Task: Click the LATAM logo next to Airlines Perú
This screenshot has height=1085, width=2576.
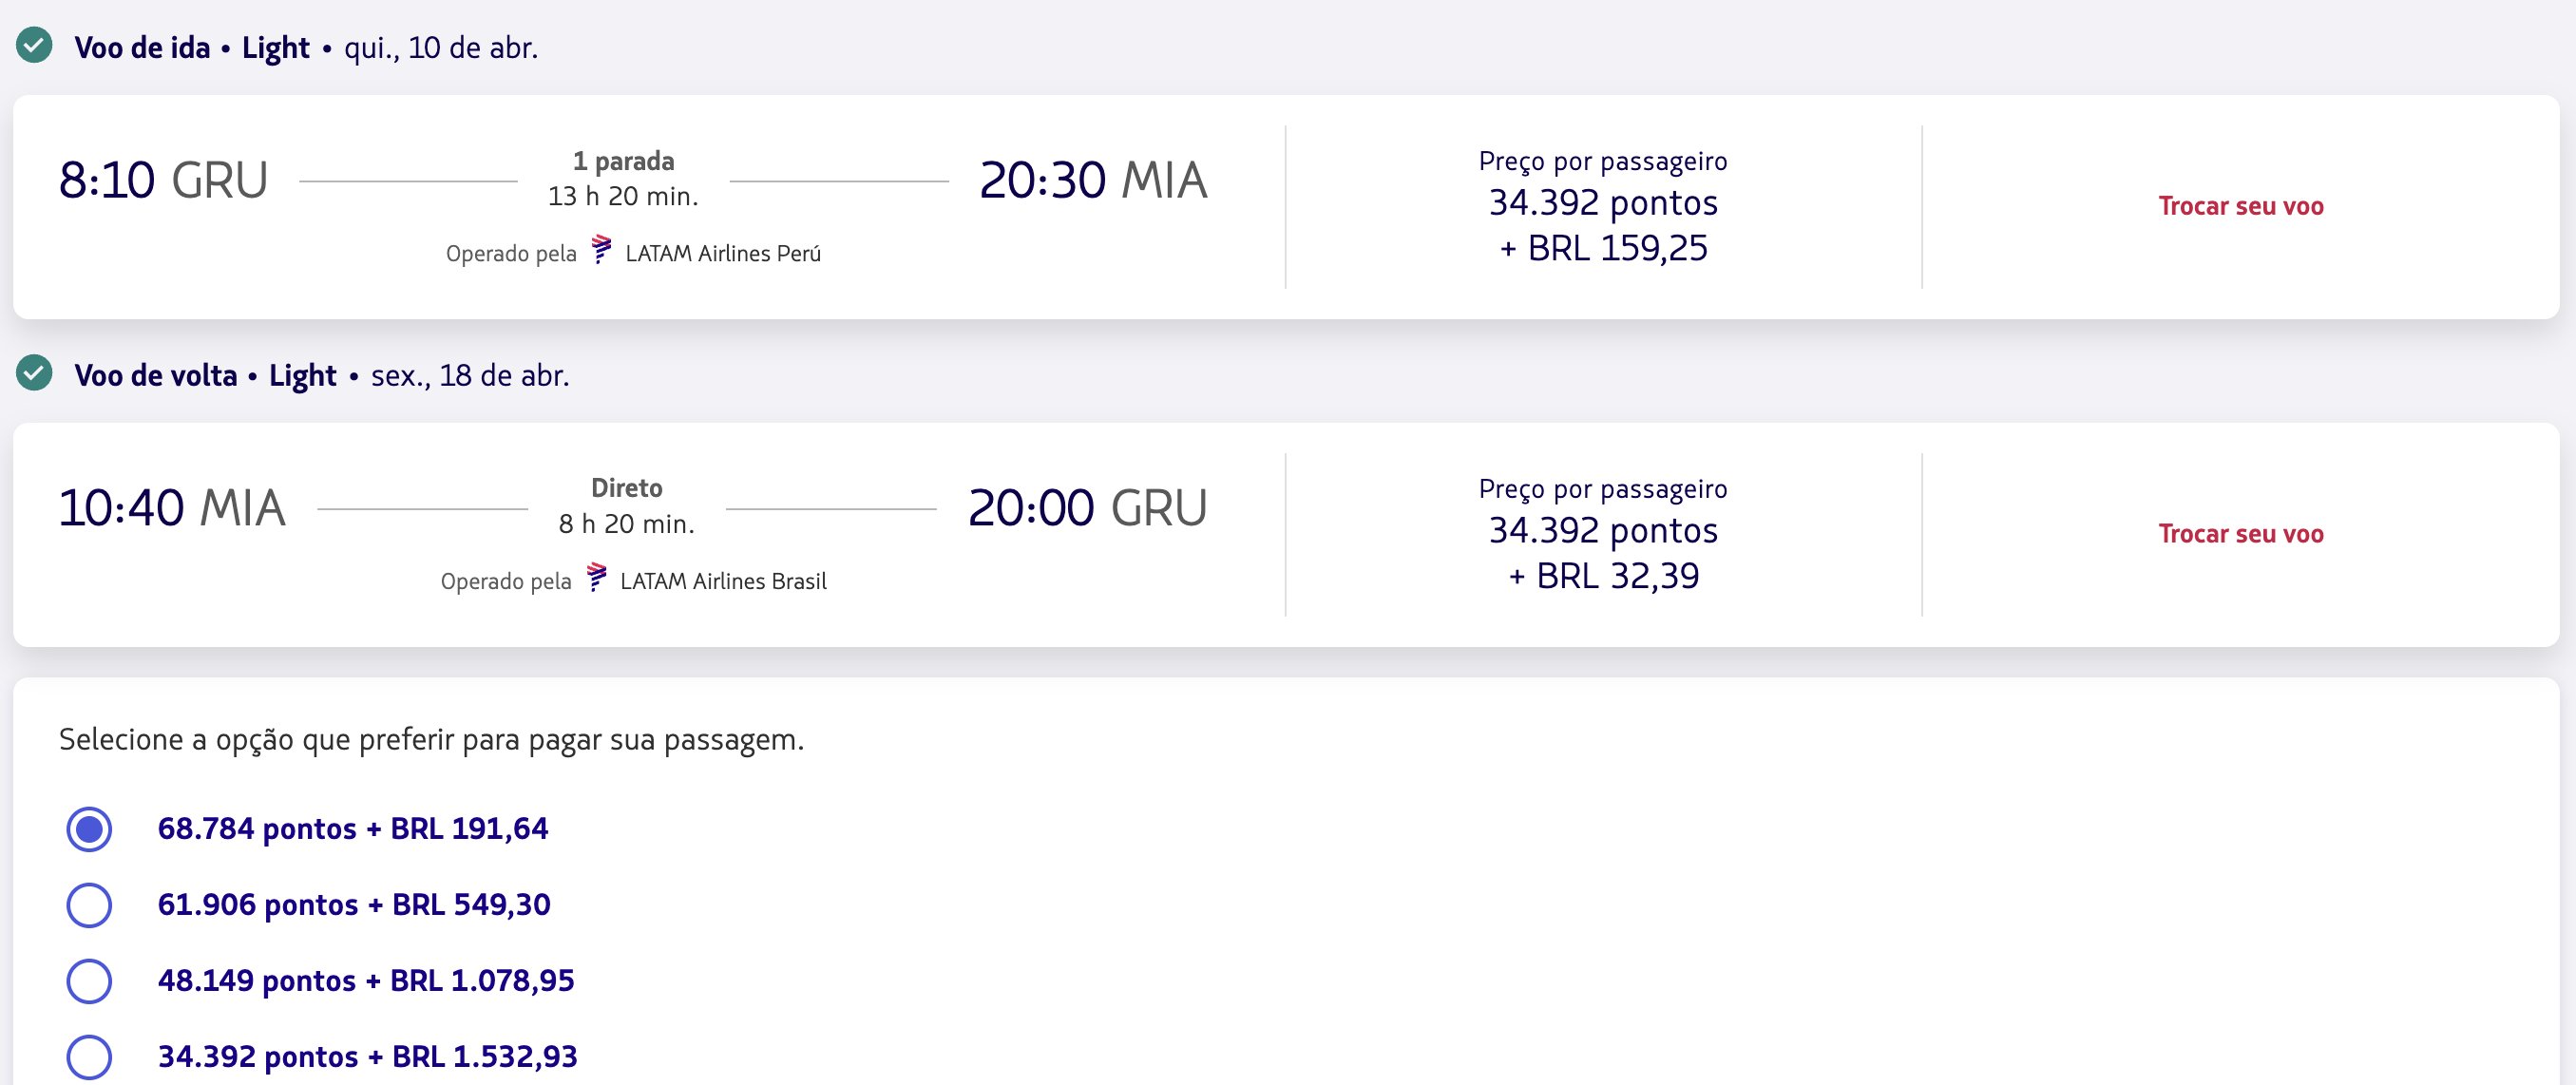Action: click(x=601, y=250)
